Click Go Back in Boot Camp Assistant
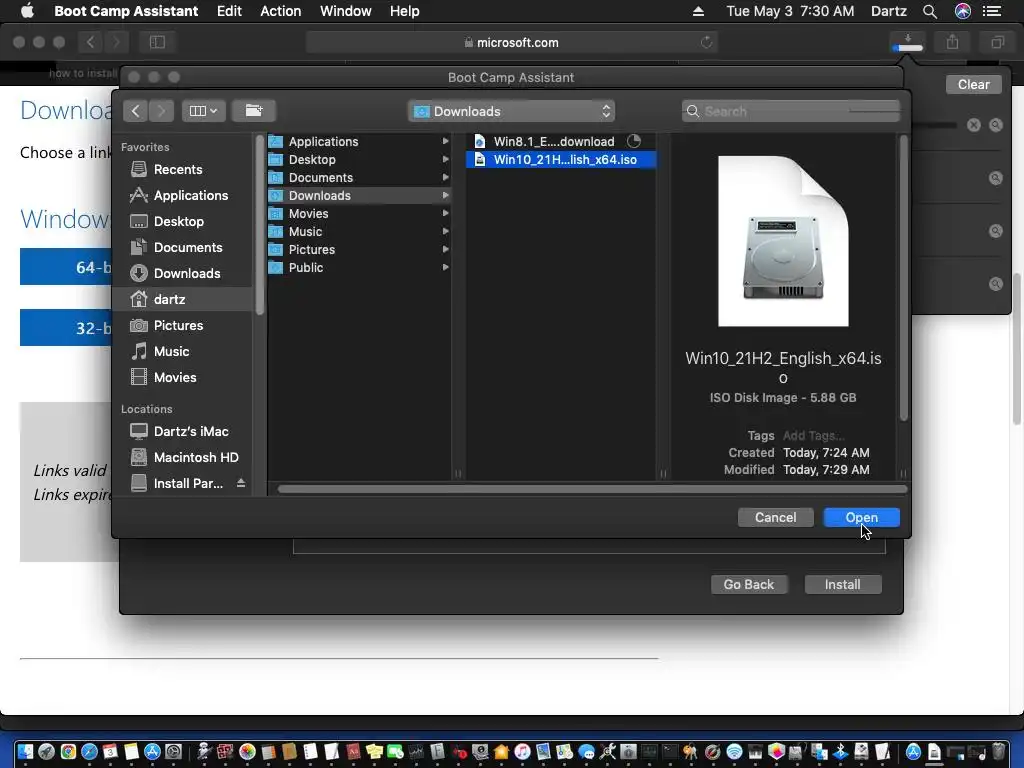 (x=748, y=584)
